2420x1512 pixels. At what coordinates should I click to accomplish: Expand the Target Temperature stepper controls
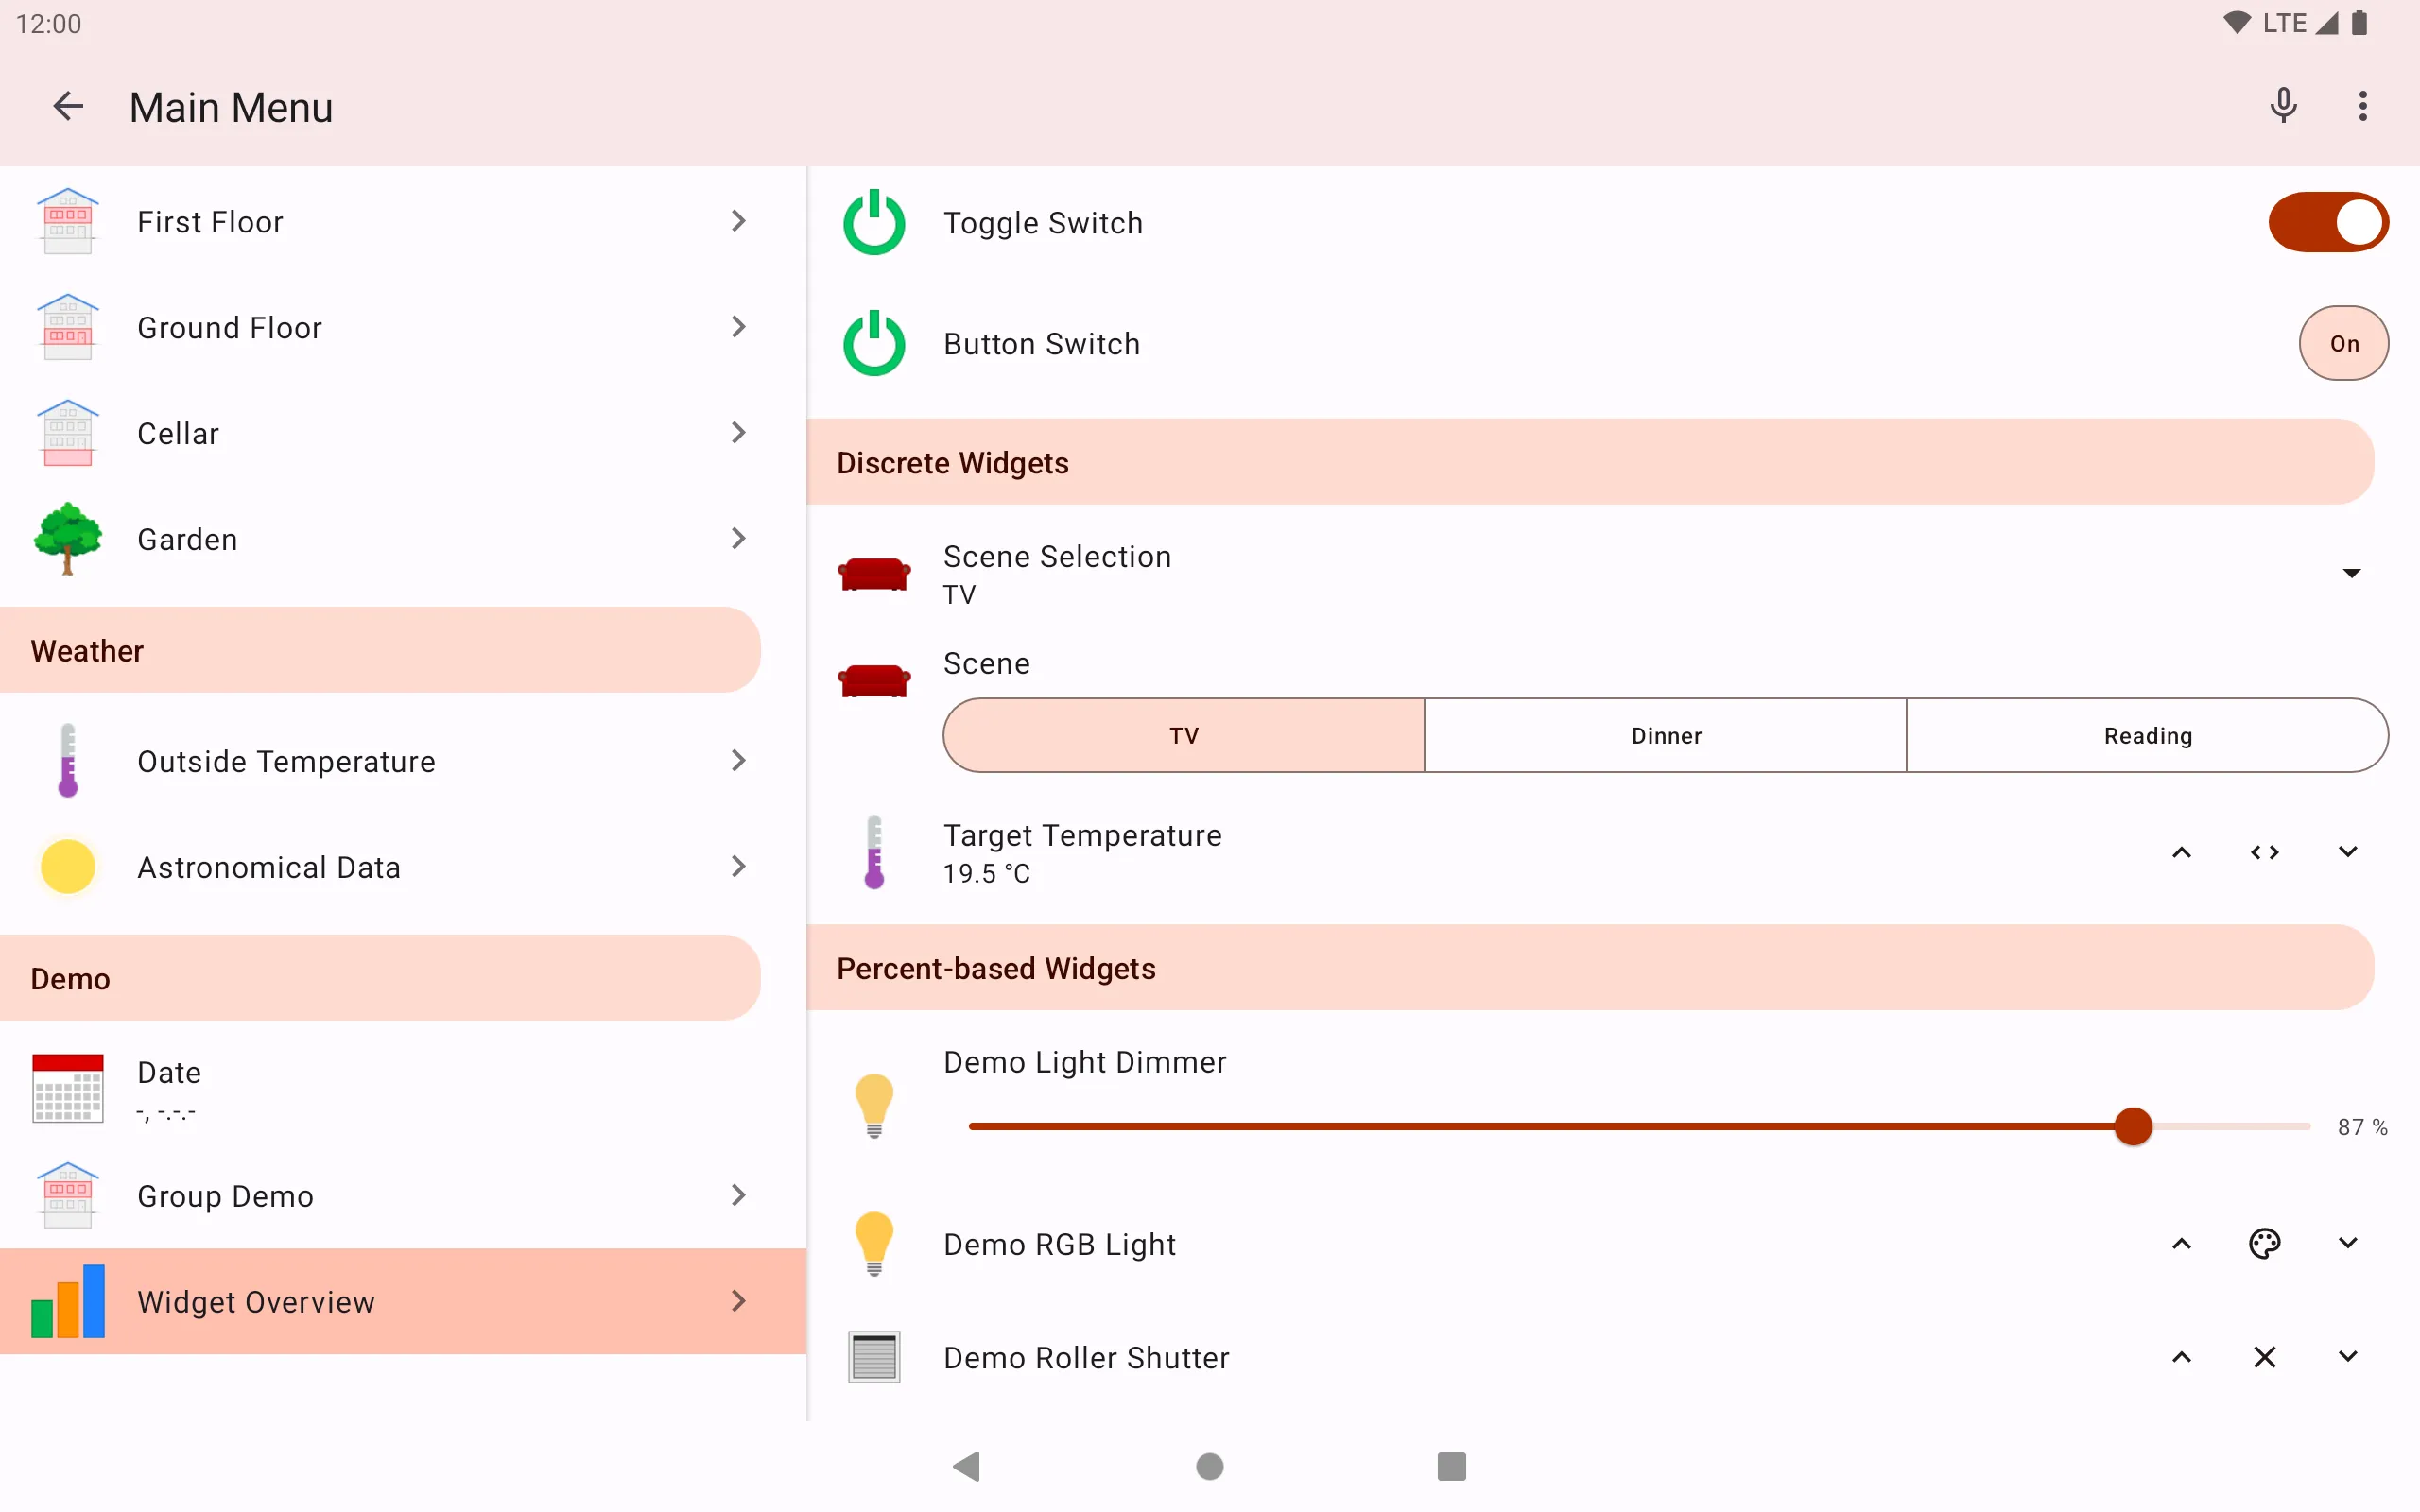(2263, 851)
